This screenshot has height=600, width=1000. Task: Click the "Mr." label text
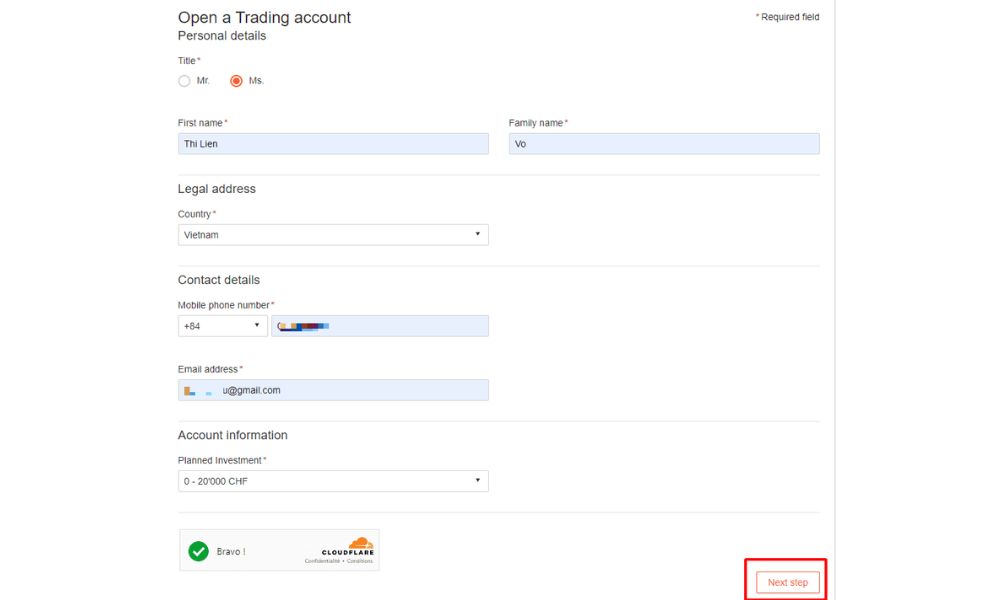tap(203, 81)
